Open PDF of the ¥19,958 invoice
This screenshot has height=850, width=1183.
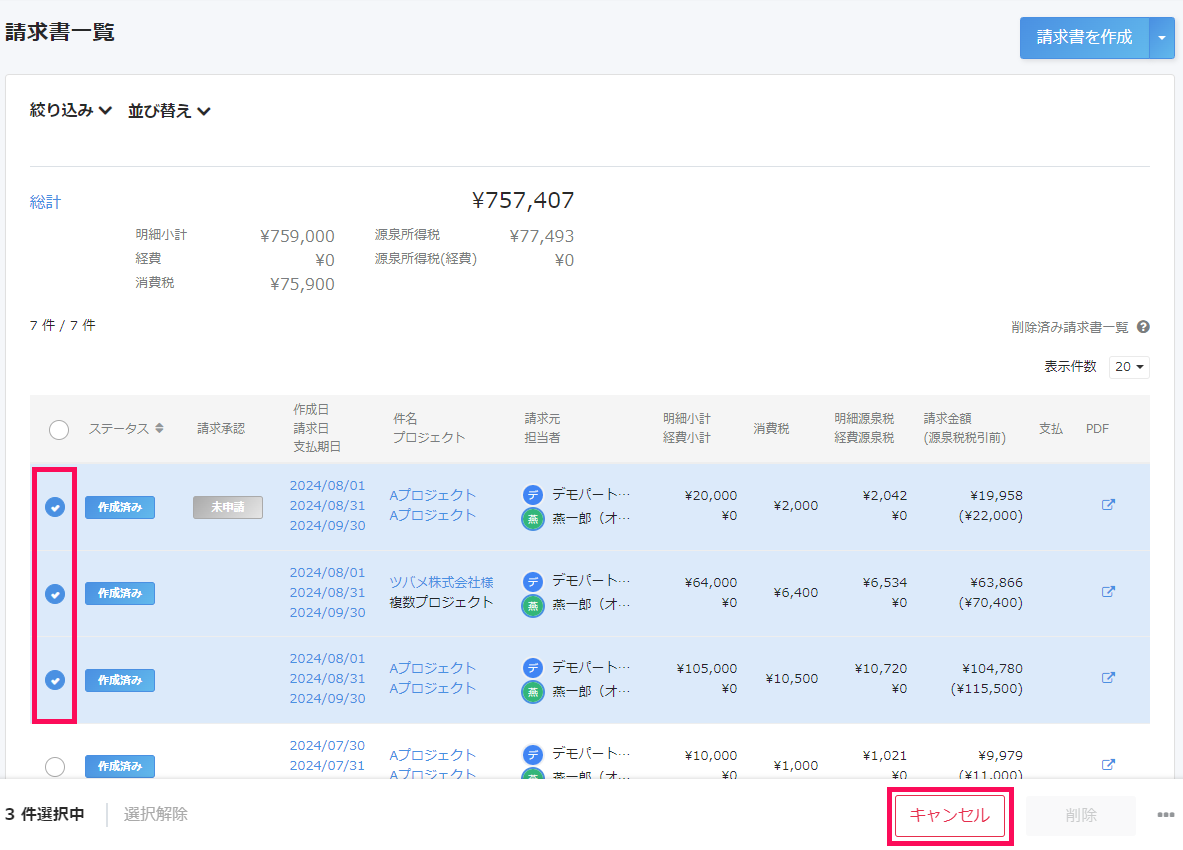click(x=1108, y=505)
